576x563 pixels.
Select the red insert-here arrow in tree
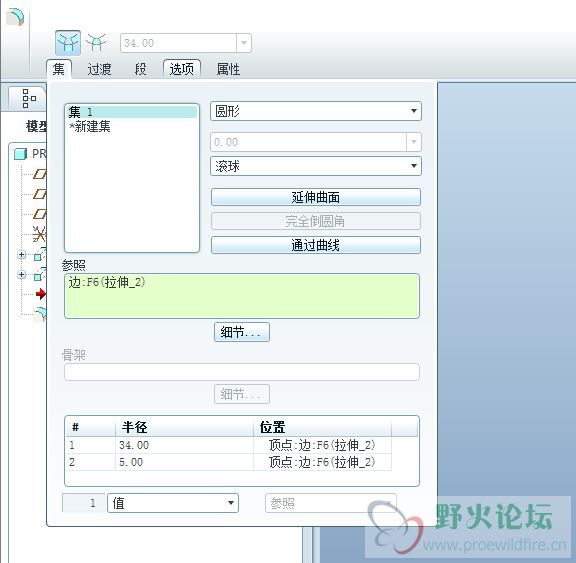point(41,294)
